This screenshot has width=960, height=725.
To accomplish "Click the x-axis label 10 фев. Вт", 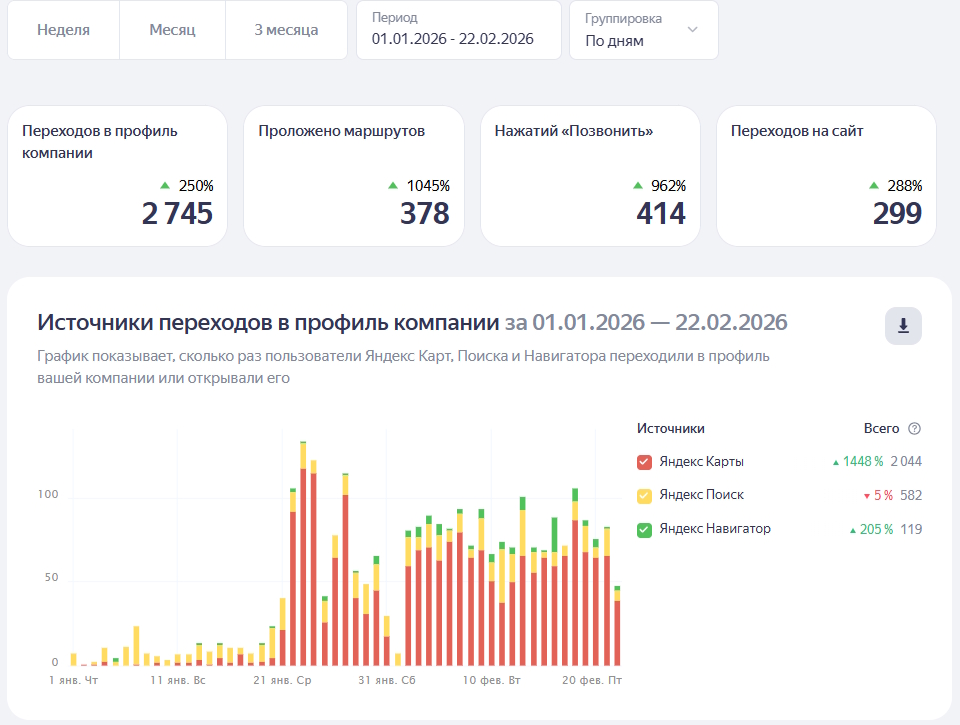I will click(x=491, y=680).
